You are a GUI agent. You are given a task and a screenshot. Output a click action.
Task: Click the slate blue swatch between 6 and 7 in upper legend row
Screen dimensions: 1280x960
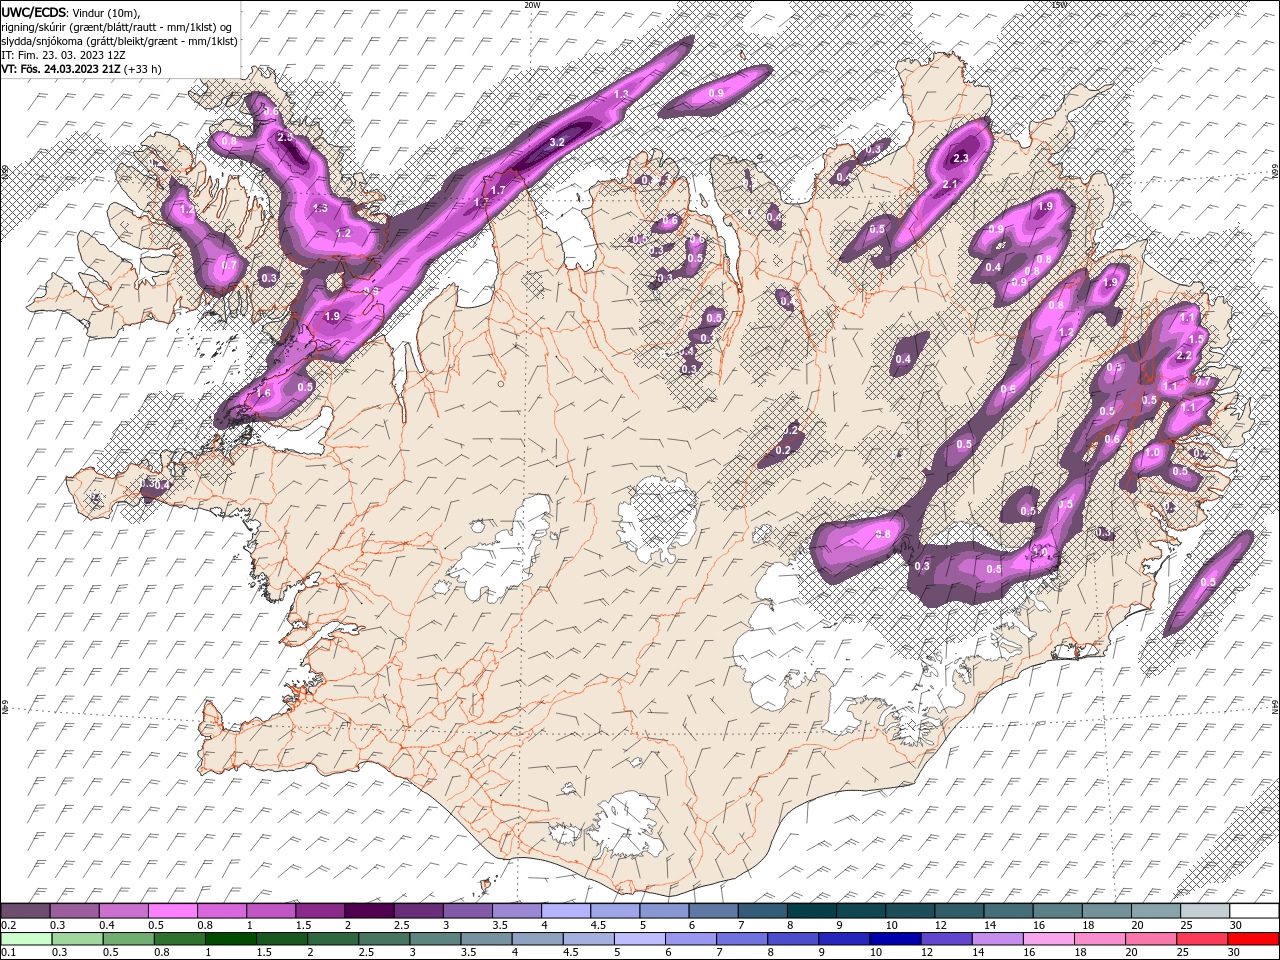pos(713,911)
